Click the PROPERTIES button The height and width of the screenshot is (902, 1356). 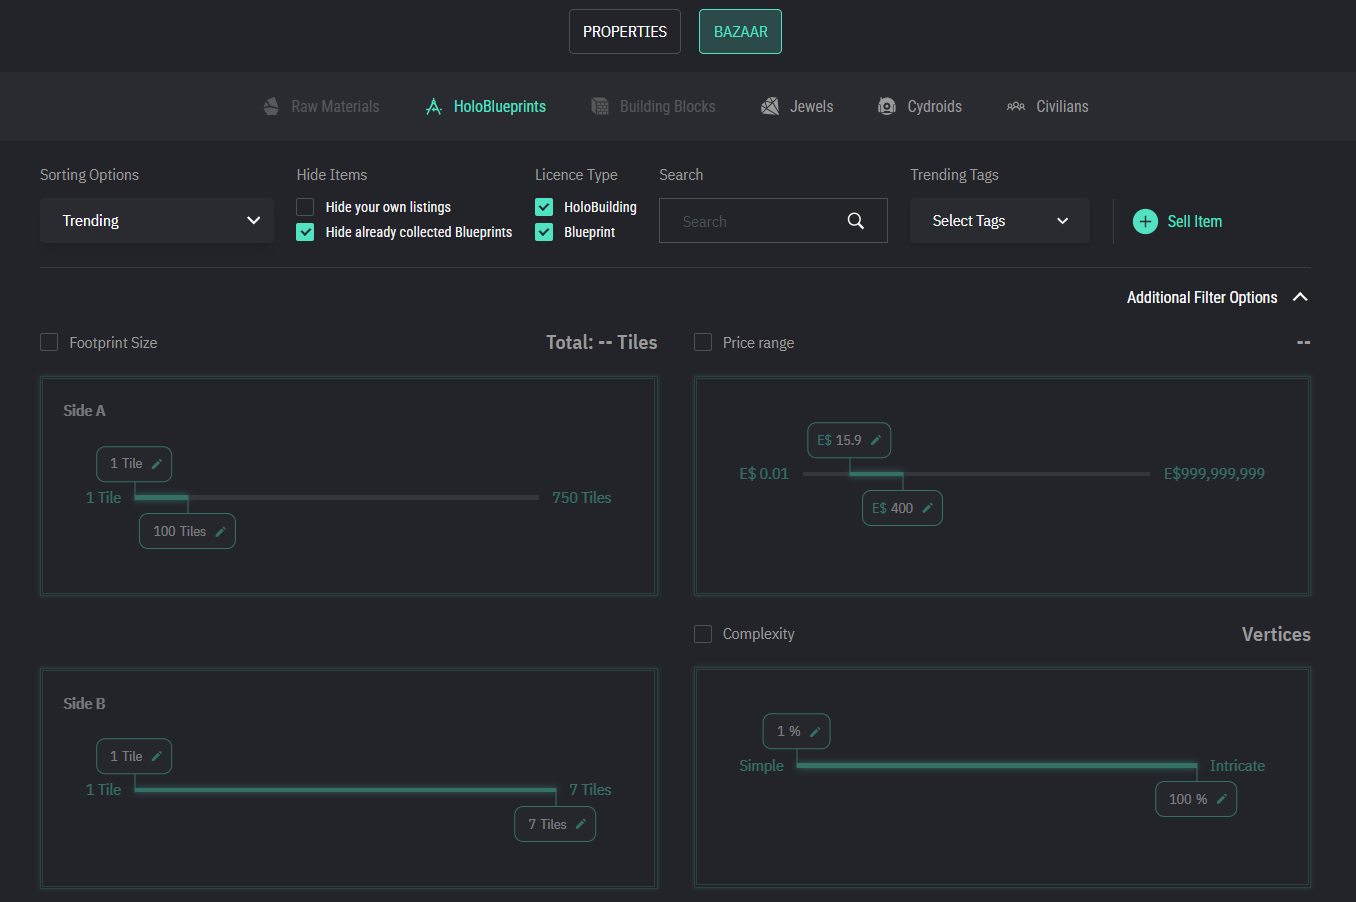624,32
